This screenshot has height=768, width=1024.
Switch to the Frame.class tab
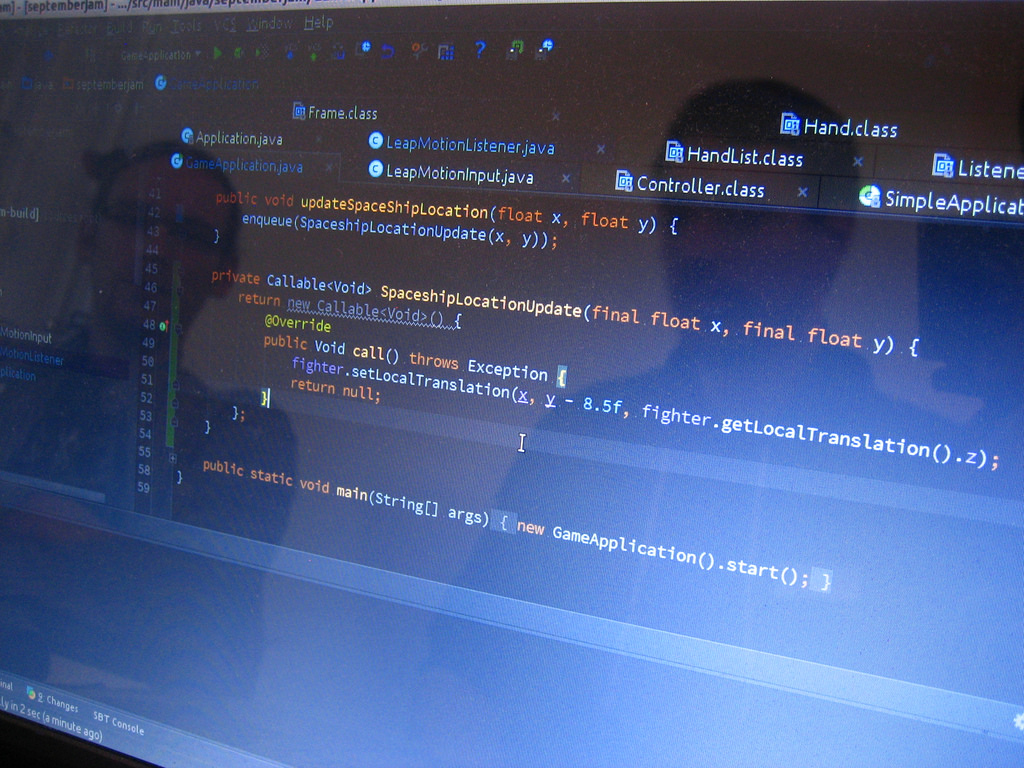[x=335, y=113]
